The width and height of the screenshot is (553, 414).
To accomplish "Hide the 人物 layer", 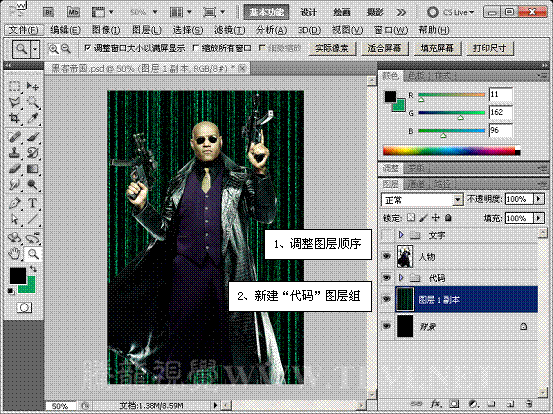I will click(387, 256).
